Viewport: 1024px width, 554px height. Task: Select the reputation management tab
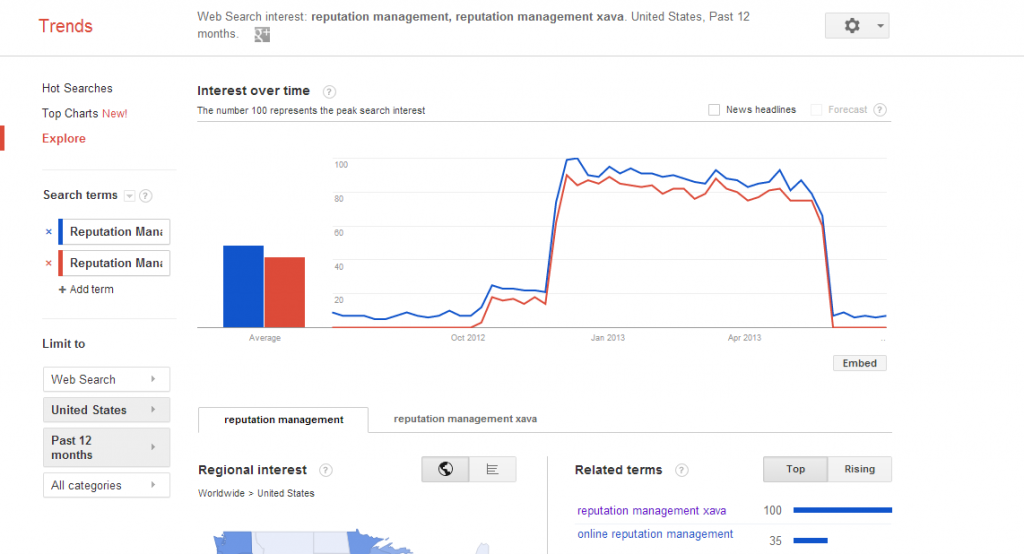pos(283,420)
